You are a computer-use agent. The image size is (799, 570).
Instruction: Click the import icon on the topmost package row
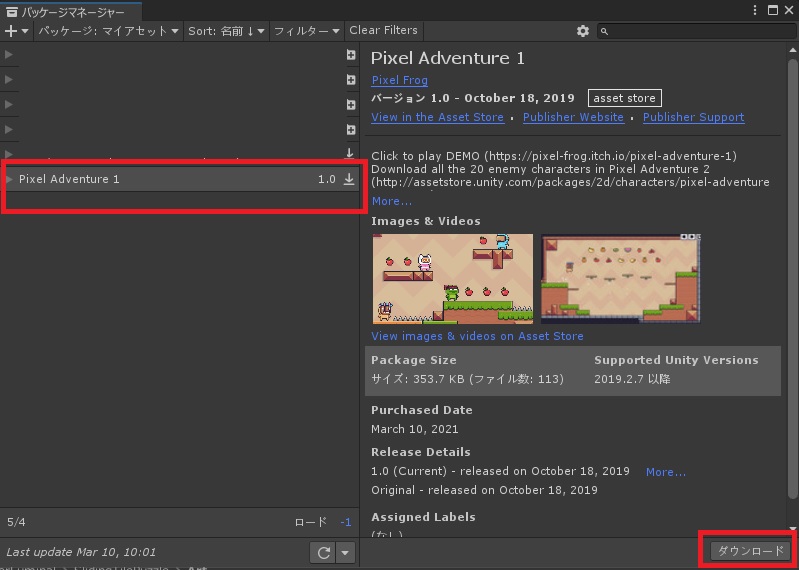[x=351, y=55]
